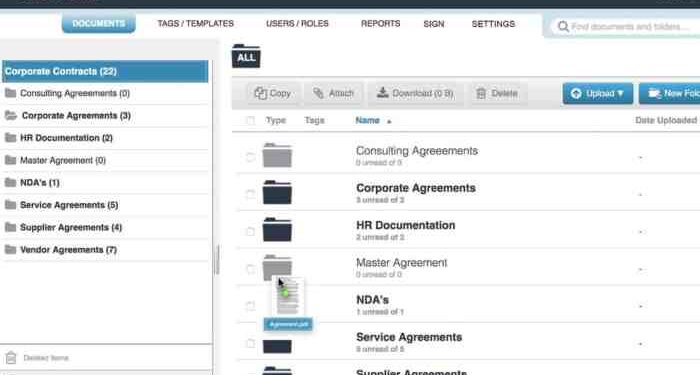The image size is (700, 375).
Task: Click the Attach toolbar button
Action: click(x=333, y=93)
